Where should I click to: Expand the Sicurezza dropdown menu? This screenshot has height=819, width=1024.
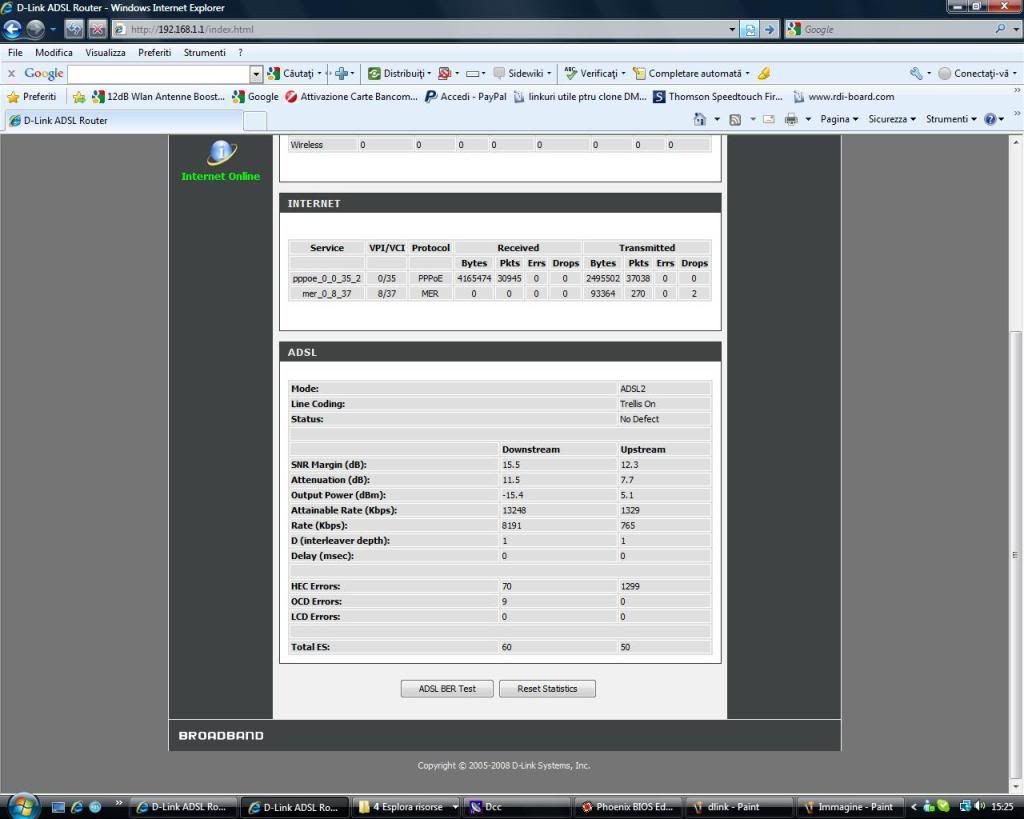892,119
